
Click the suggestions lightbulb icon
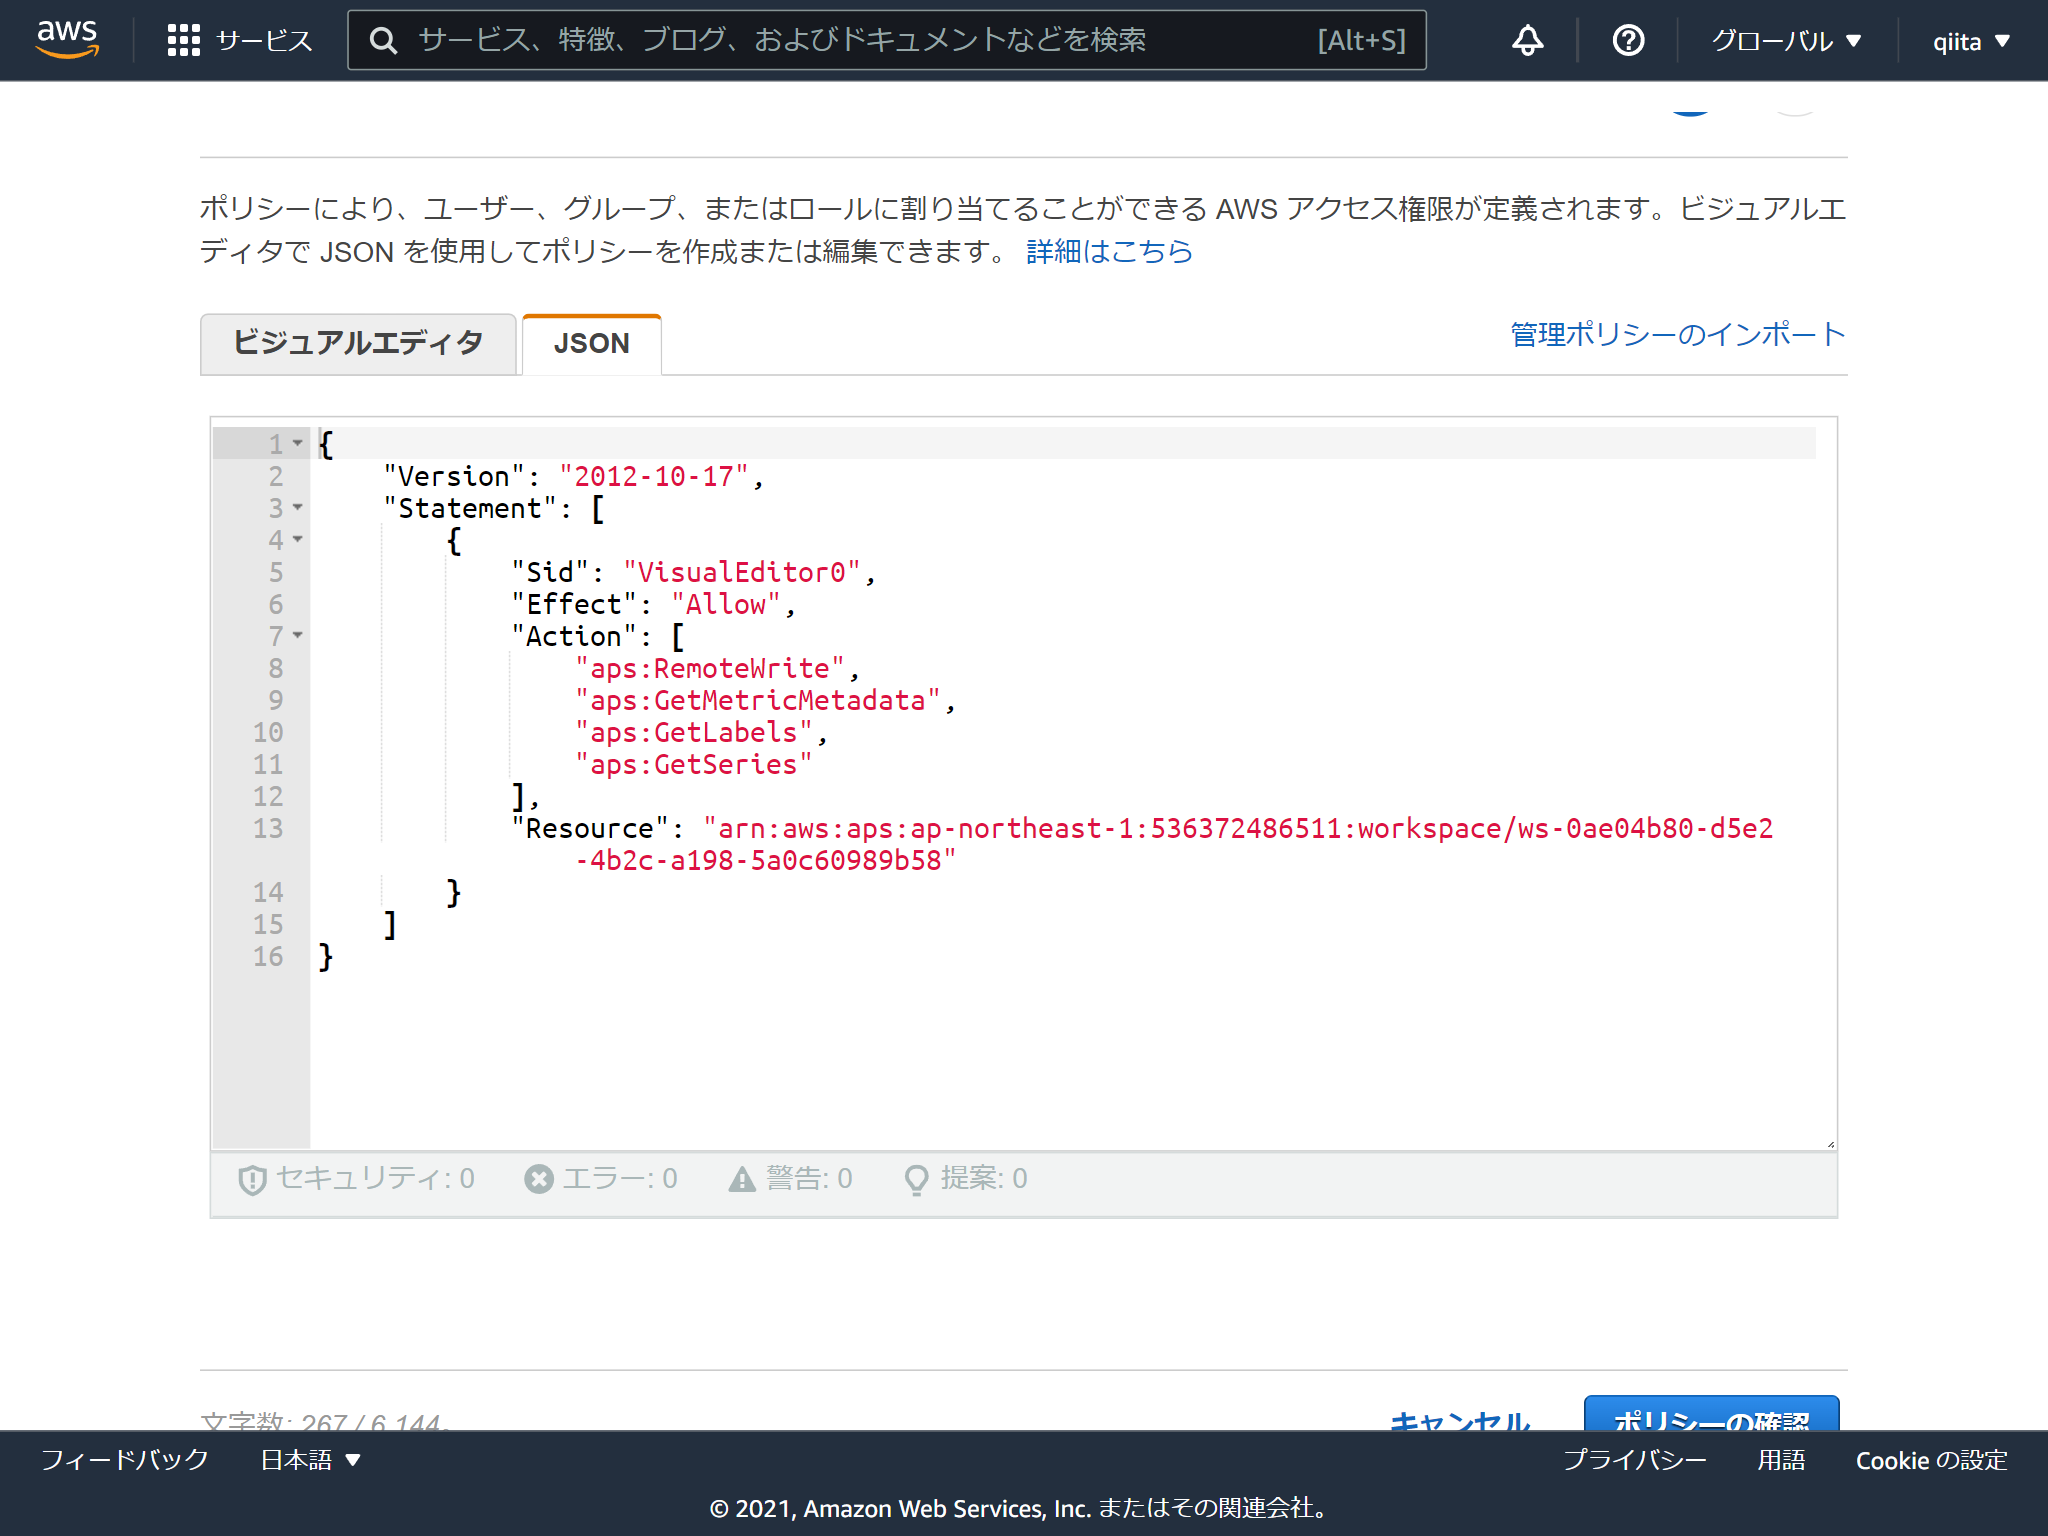coord(916,1178)
